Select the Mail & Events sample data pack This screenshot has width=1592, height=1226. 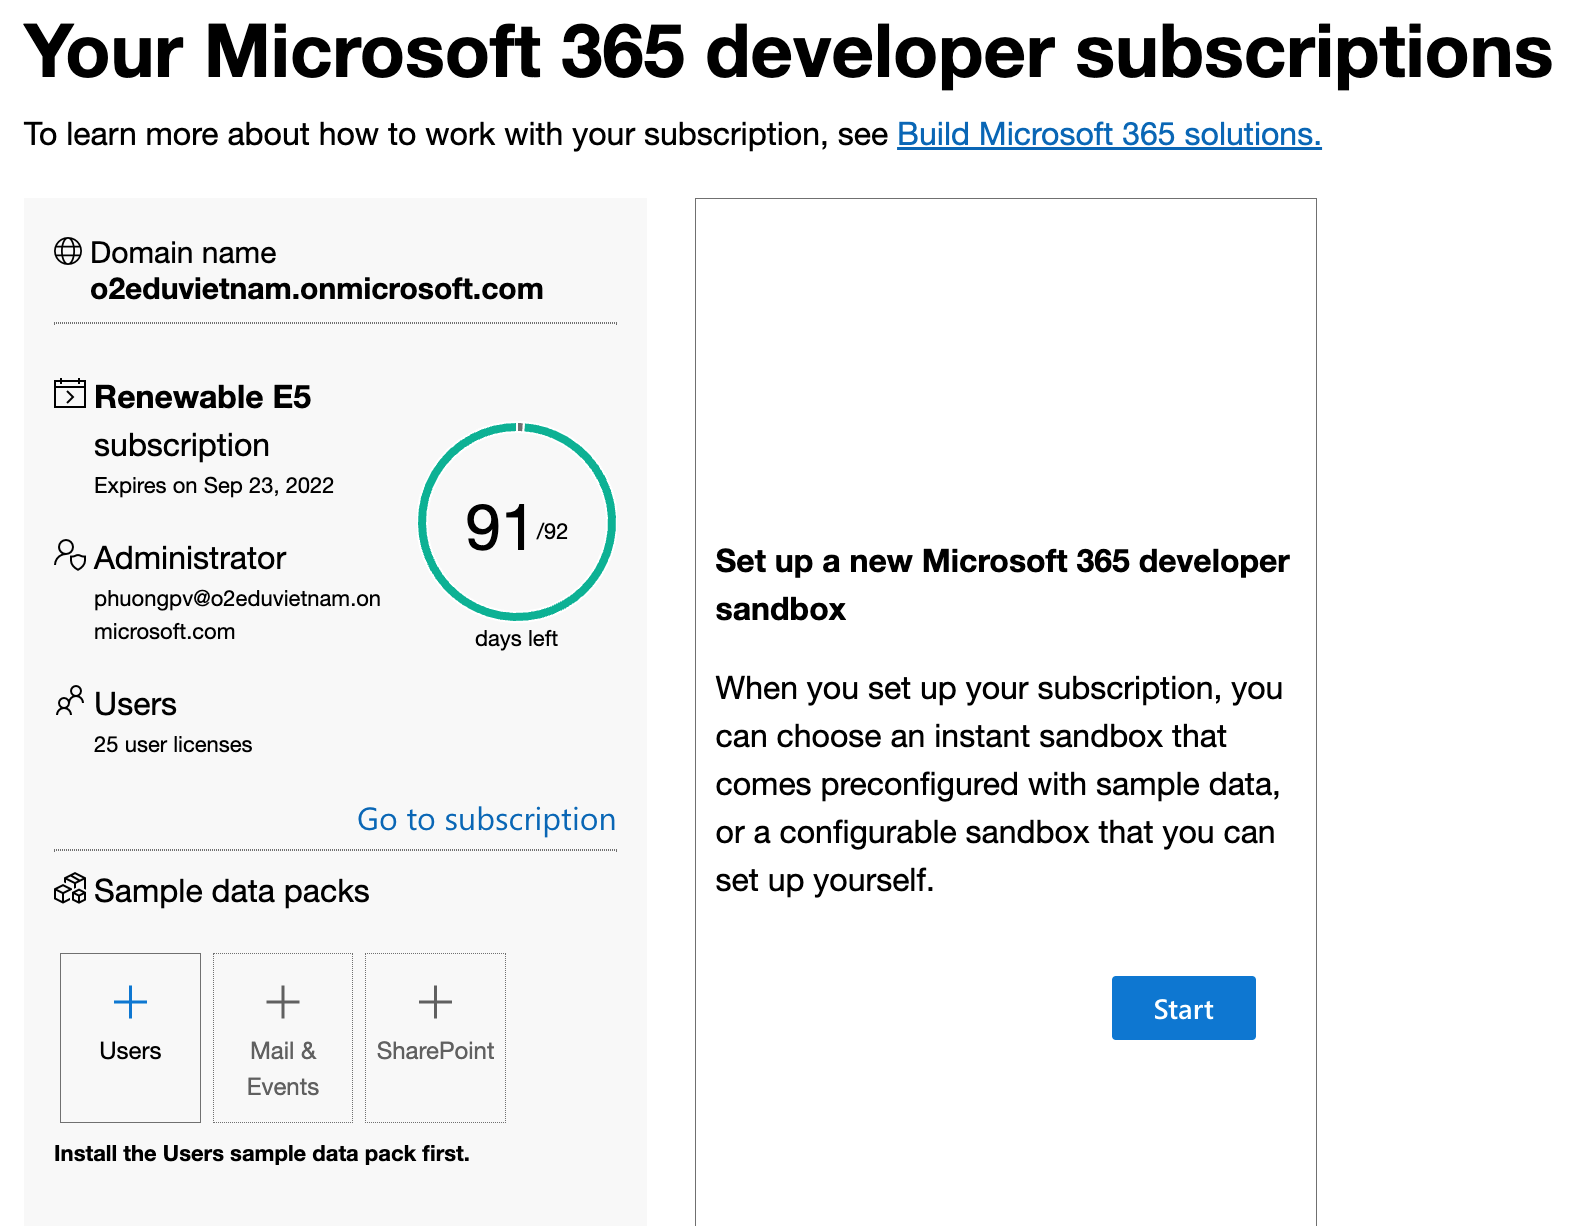click(x=283, y=1038)
